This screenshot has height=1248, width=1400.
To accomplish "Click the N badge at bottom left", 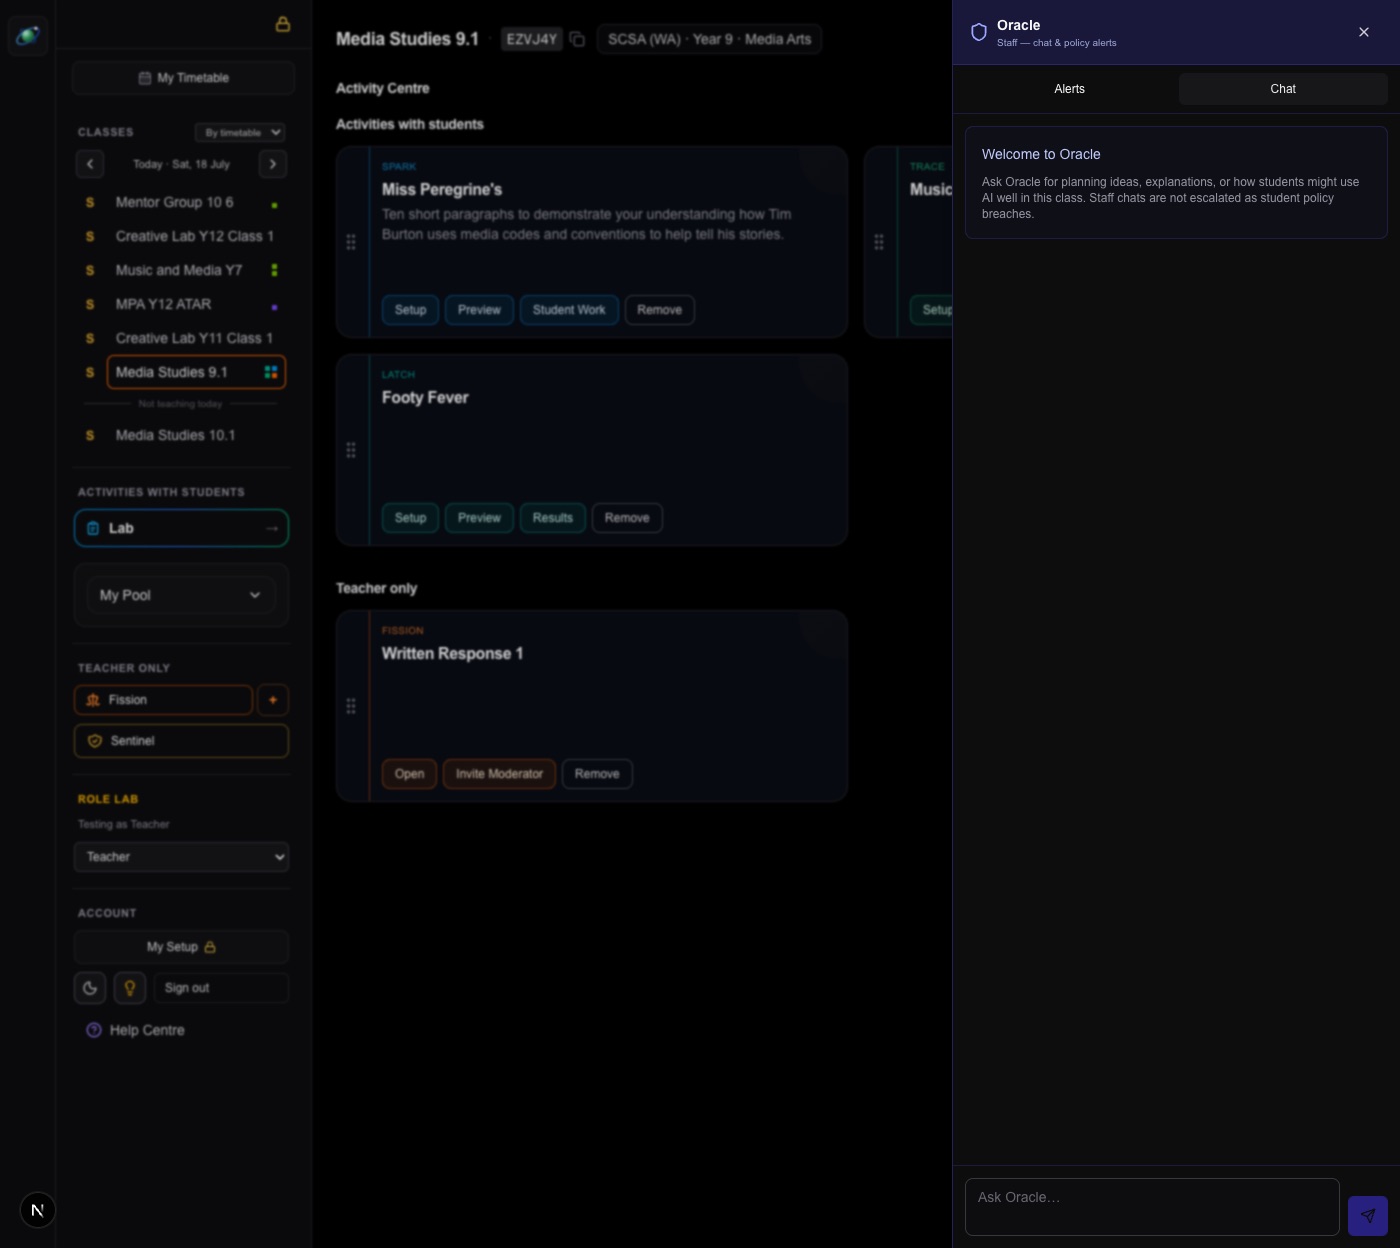I will pos(38,1210).
